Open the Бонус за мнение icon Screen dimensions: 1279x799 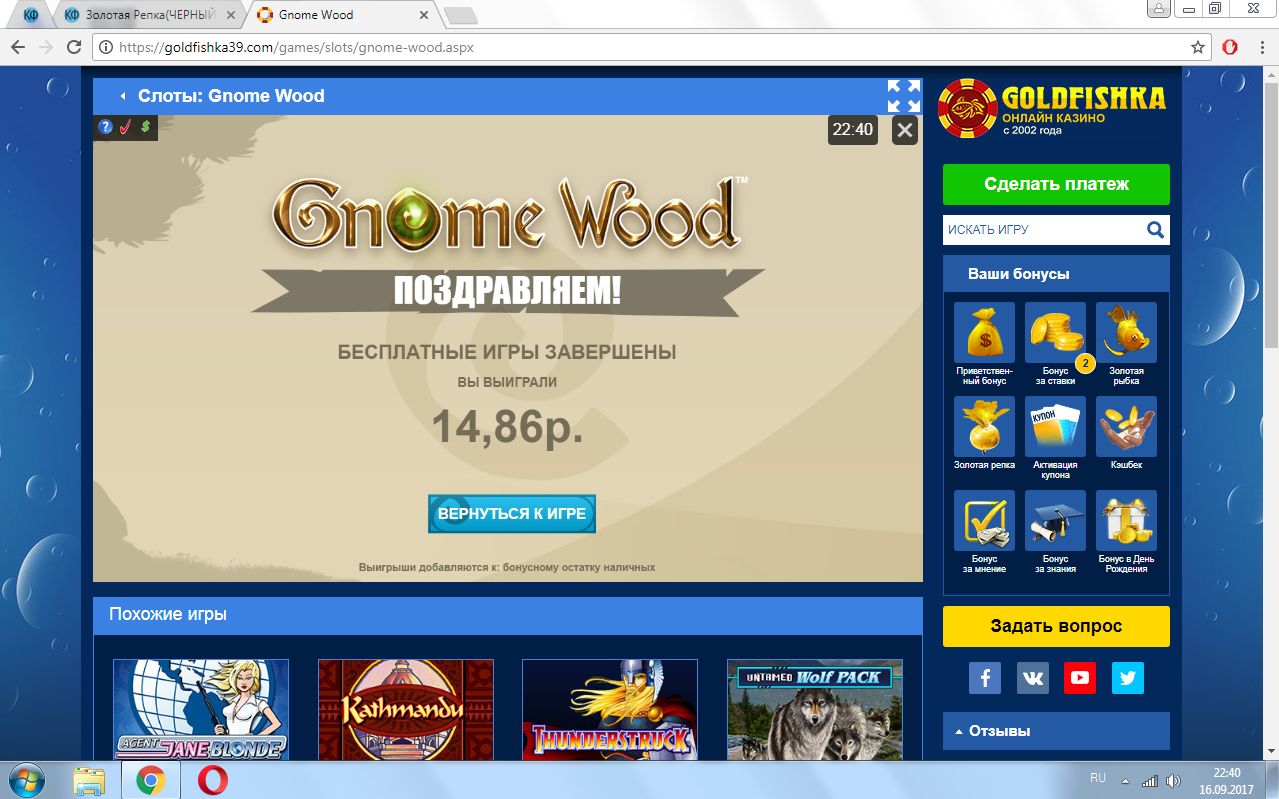click(x=984, y=521)
